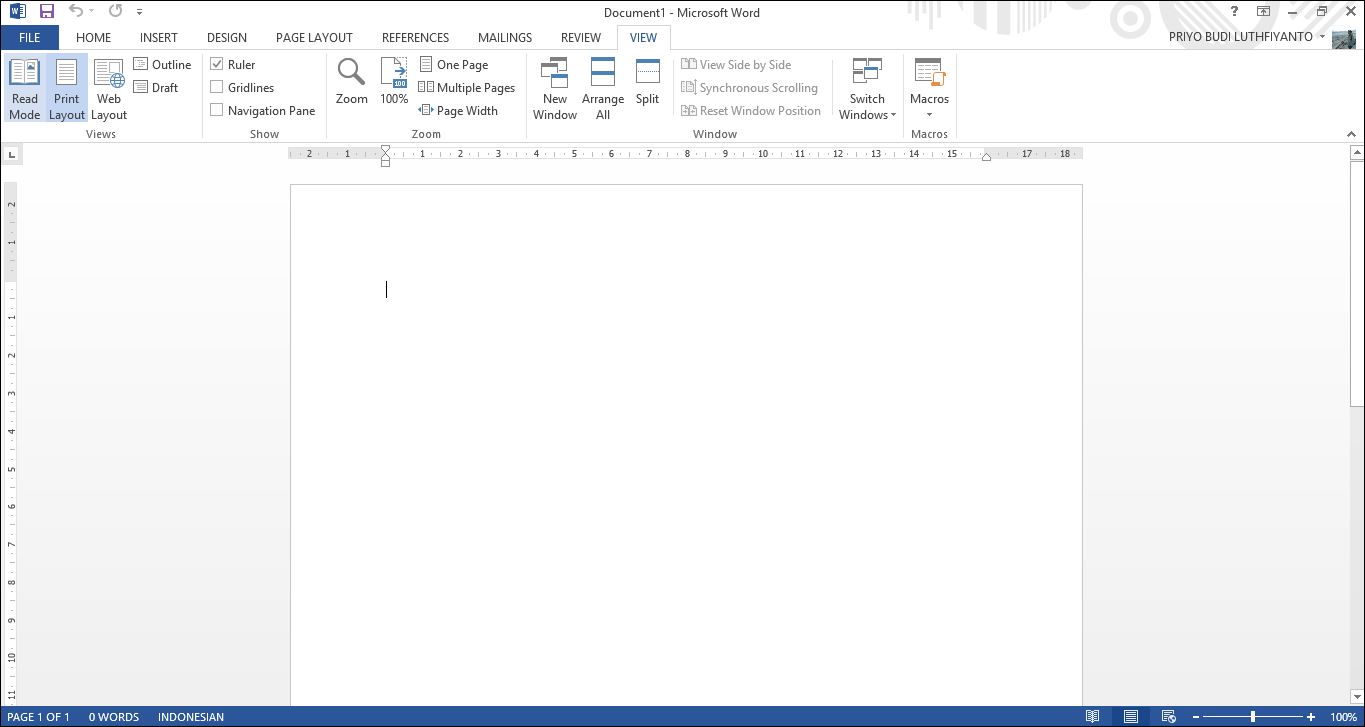Enable the Gridlines checkbox
The width and height of the screenshot is (1365, 727).
[x=217, y=87]
